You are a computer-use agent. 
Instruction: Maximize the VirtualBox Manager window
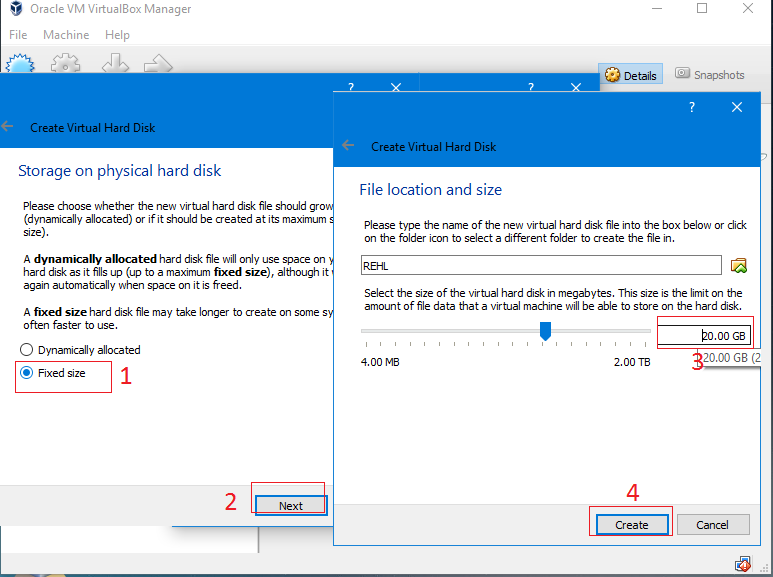702,8
